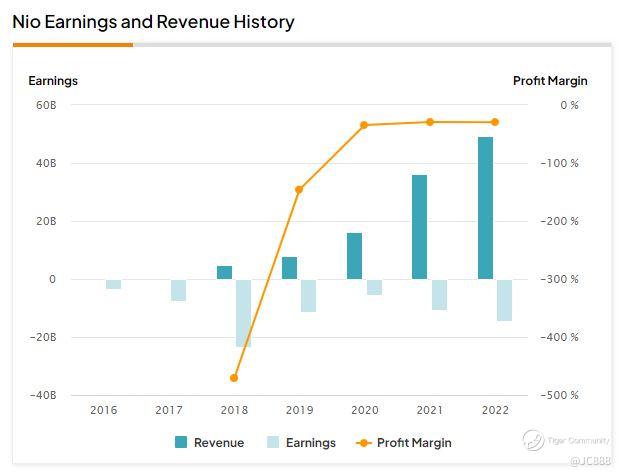This screenshot has width=622, height=475.
Task: Select the 2018 negative earnings bar
Action: click(244, 313)
